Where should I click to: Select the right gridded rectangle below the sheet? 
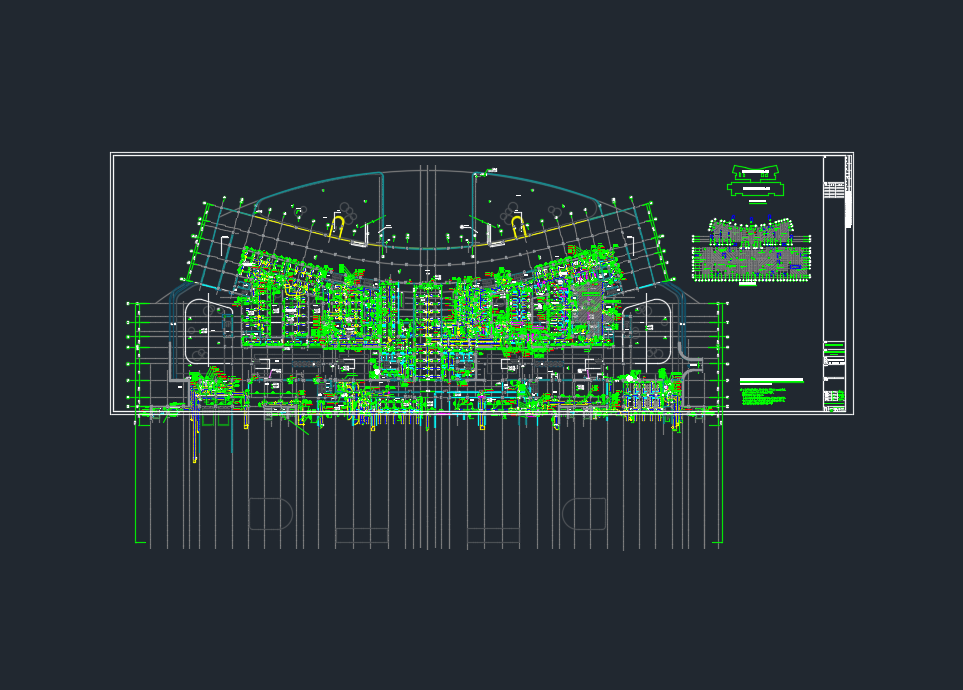[493, 536]
